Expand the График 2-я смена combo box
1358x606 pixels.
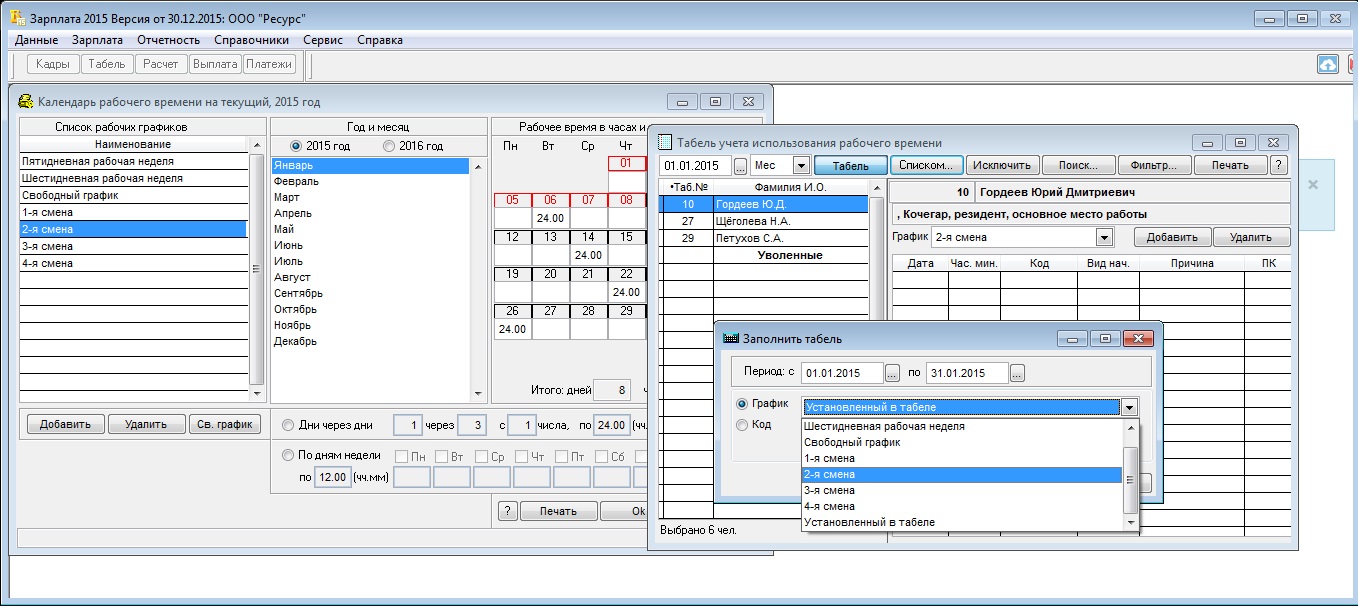[1104, 238]
